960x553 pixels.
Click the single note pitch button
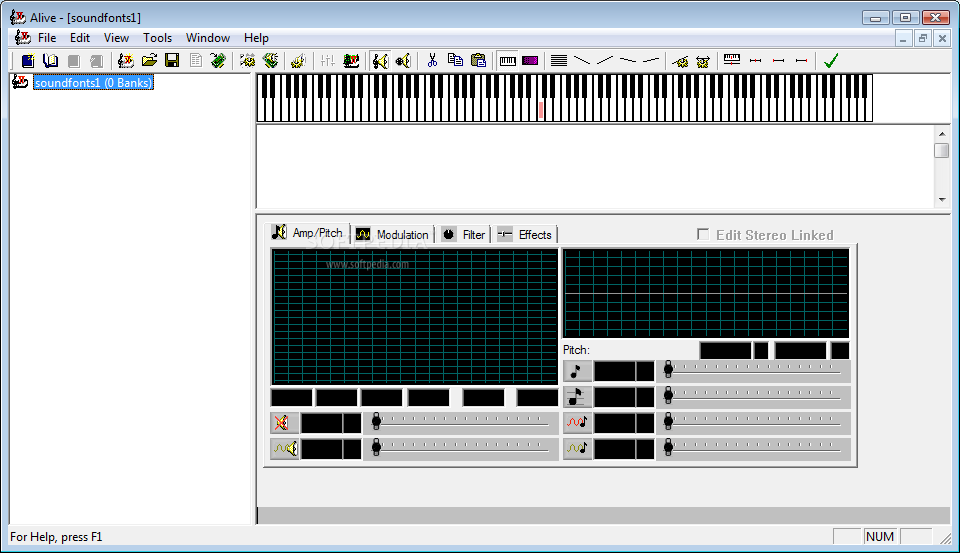click(x=577, y=371)
